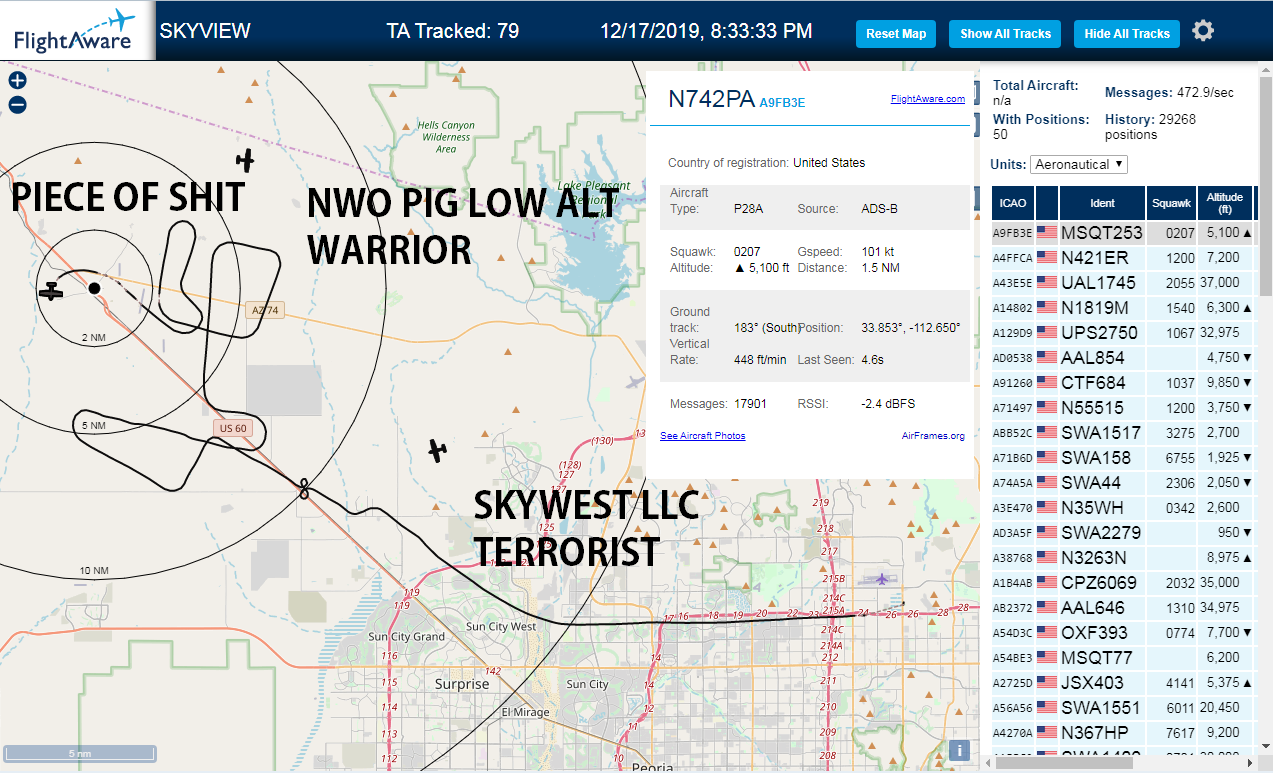
Task: Sort table by ICAO column header
Action: (x=1011, y=203)
